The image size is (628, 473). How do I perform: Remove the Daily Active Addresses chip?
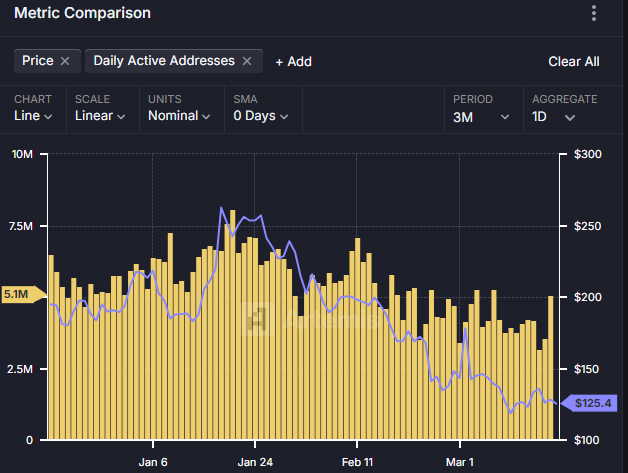tap(246, 61)
